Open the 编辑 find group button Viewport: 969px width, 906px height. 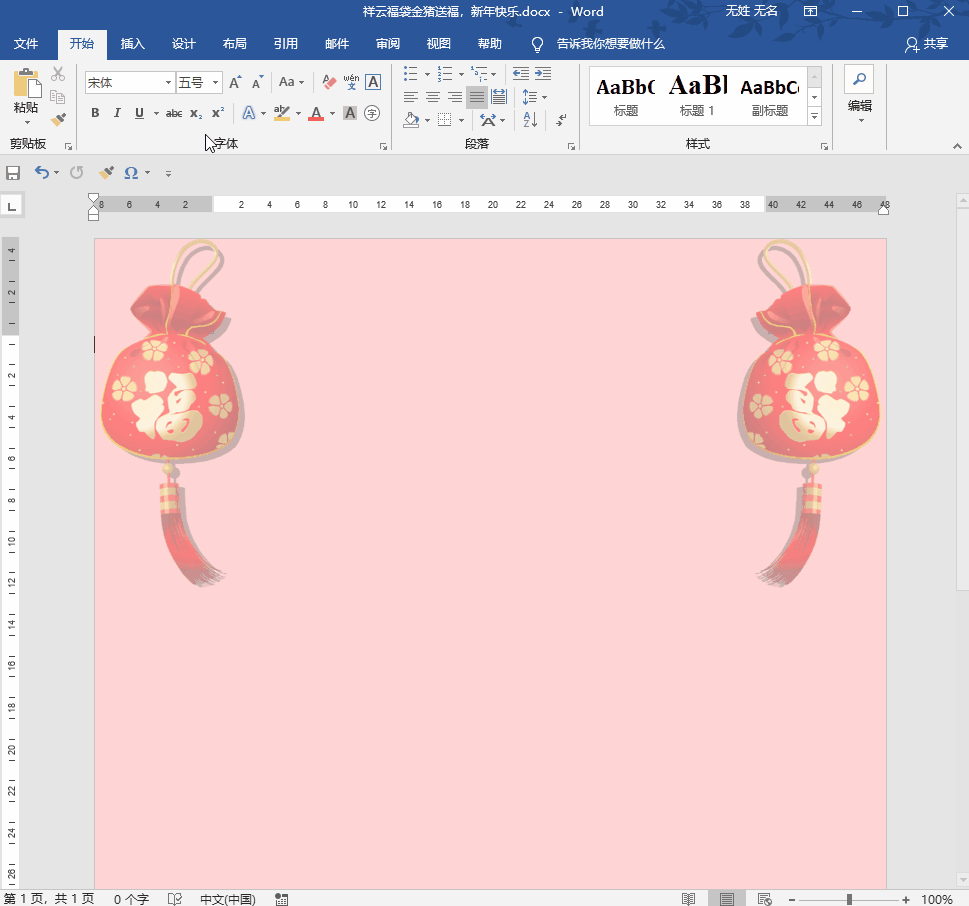click(859, 95)
